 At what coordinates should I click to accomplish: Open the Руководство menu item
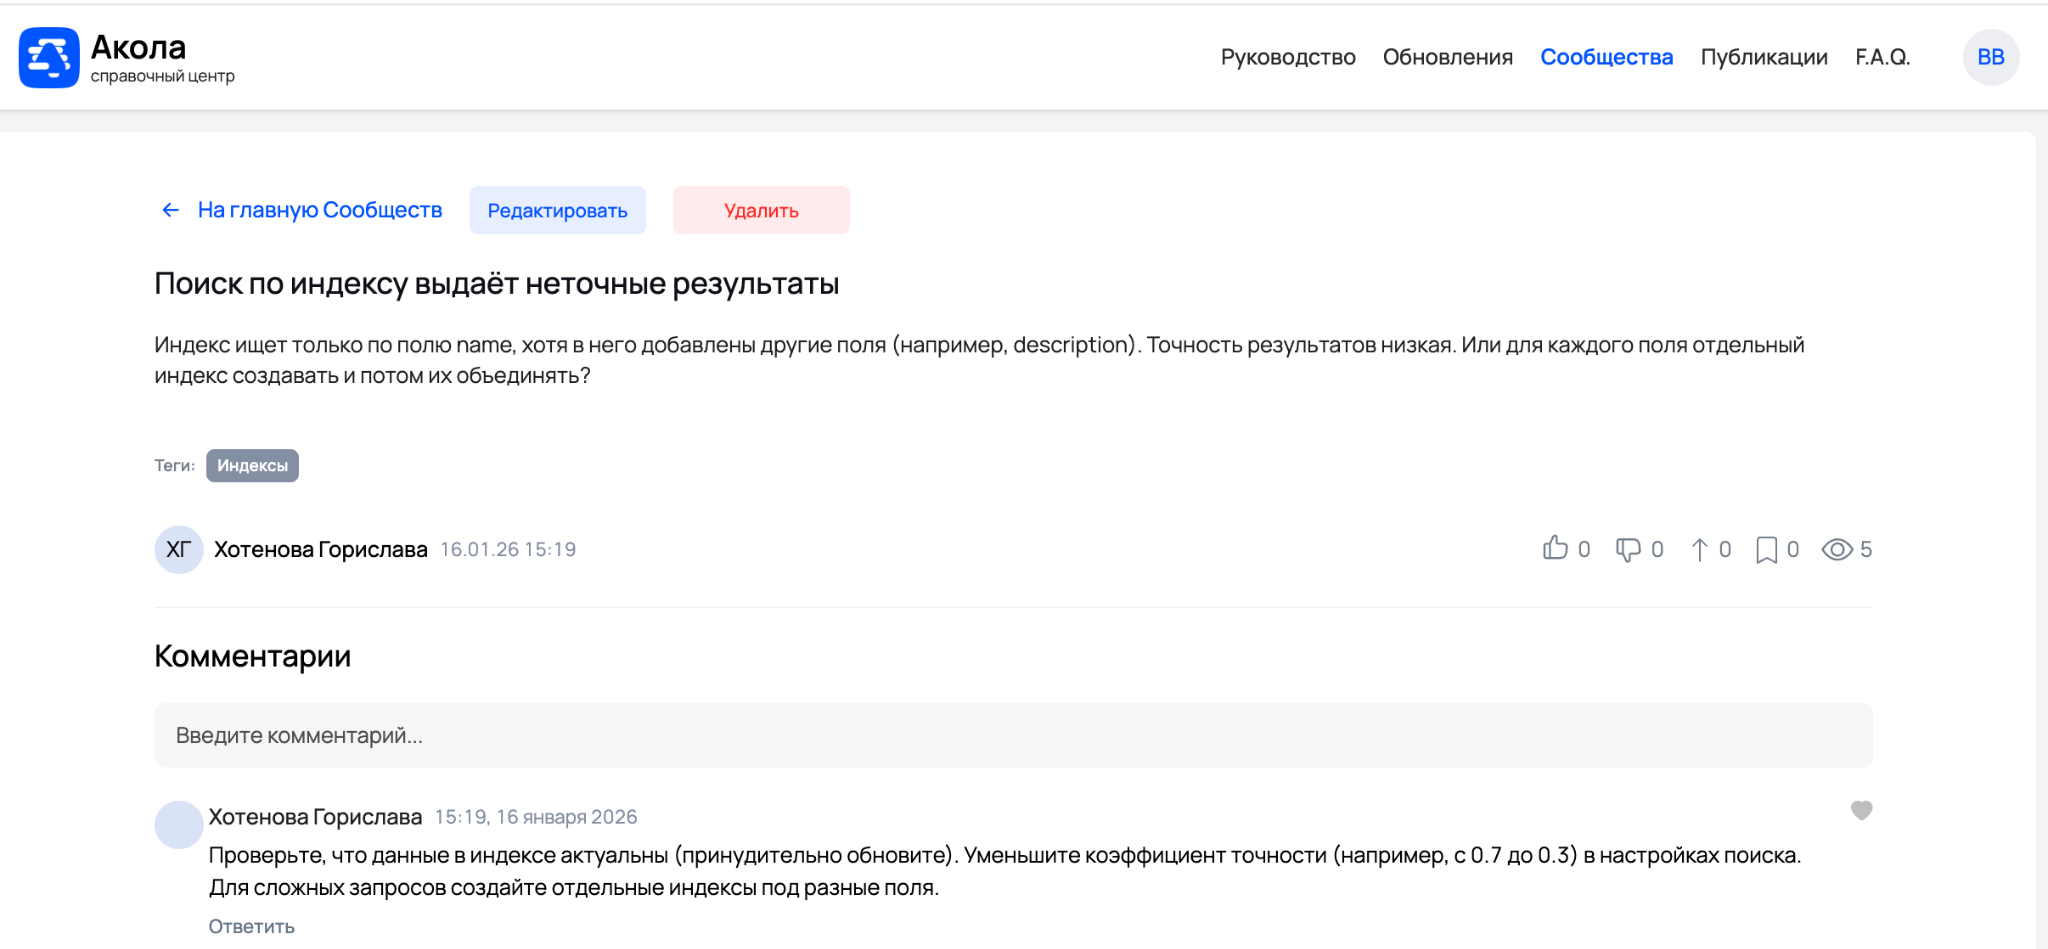tap(1287, 57)
